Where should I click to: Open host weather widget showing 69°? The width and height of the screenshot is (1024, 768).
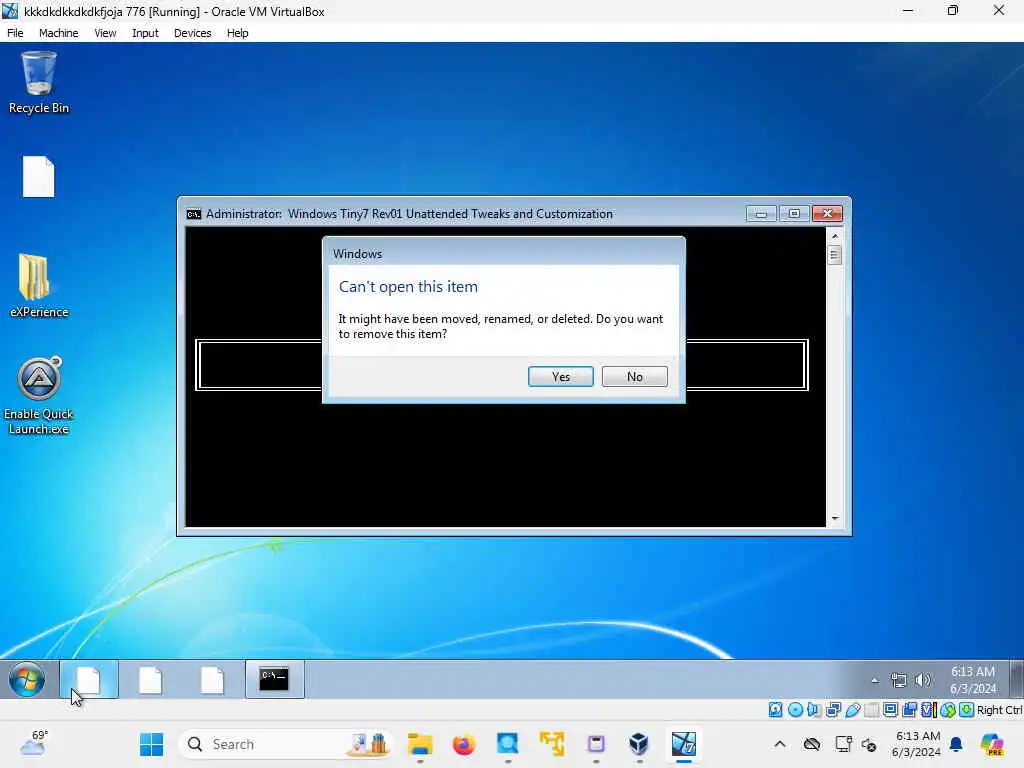tap(34, 743)
